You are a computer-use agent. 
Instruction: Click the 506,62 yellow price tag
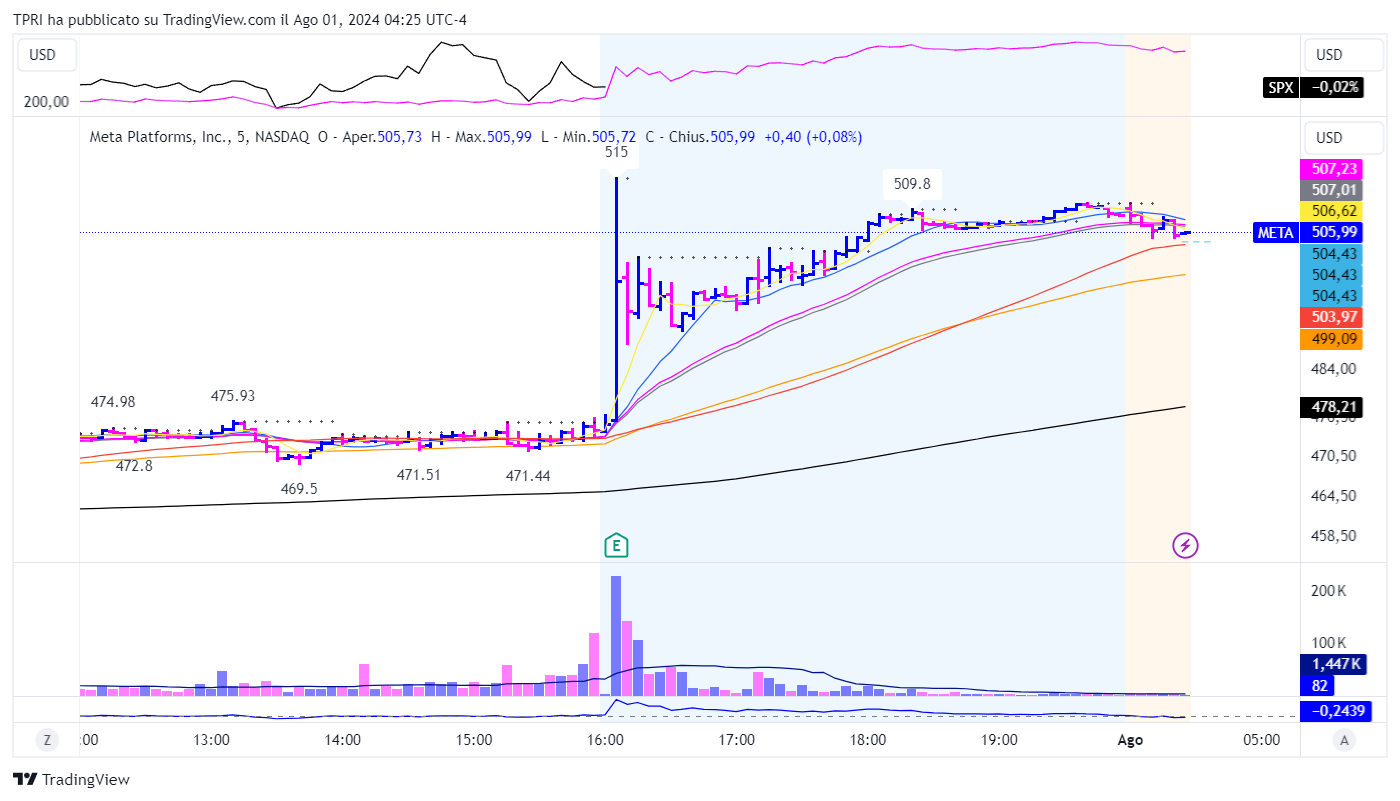(1331, 211)
